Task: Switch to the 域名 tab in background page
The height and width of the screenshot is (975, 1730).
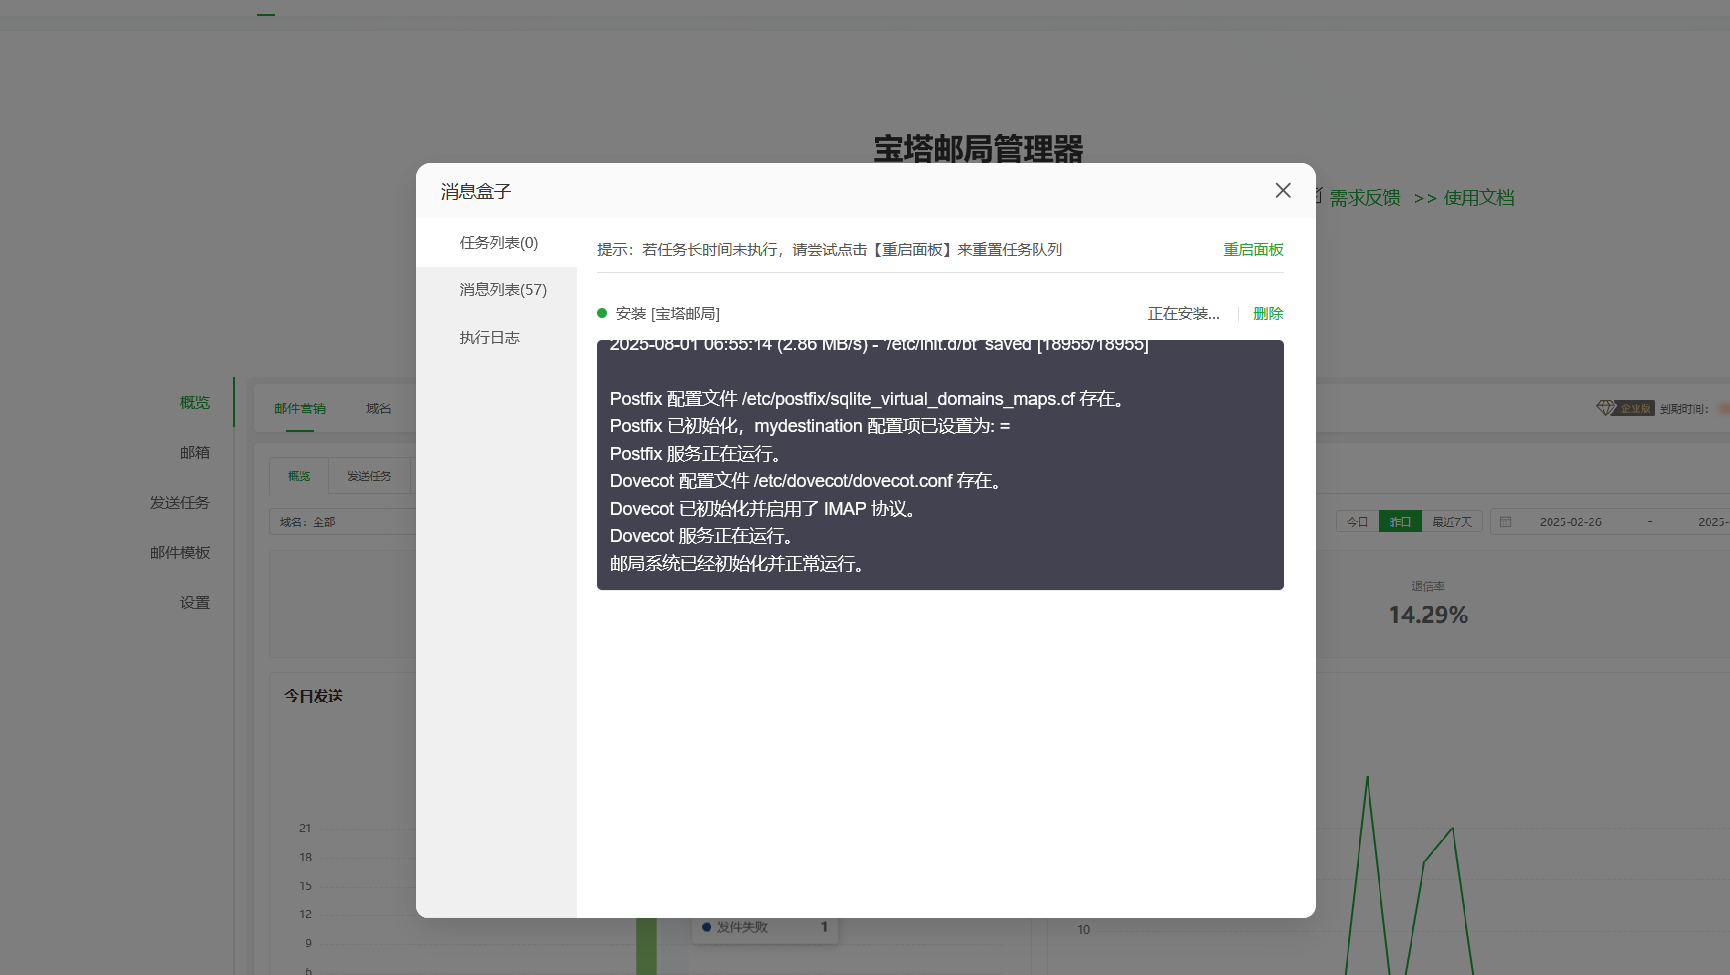Action: pos(378,408)
